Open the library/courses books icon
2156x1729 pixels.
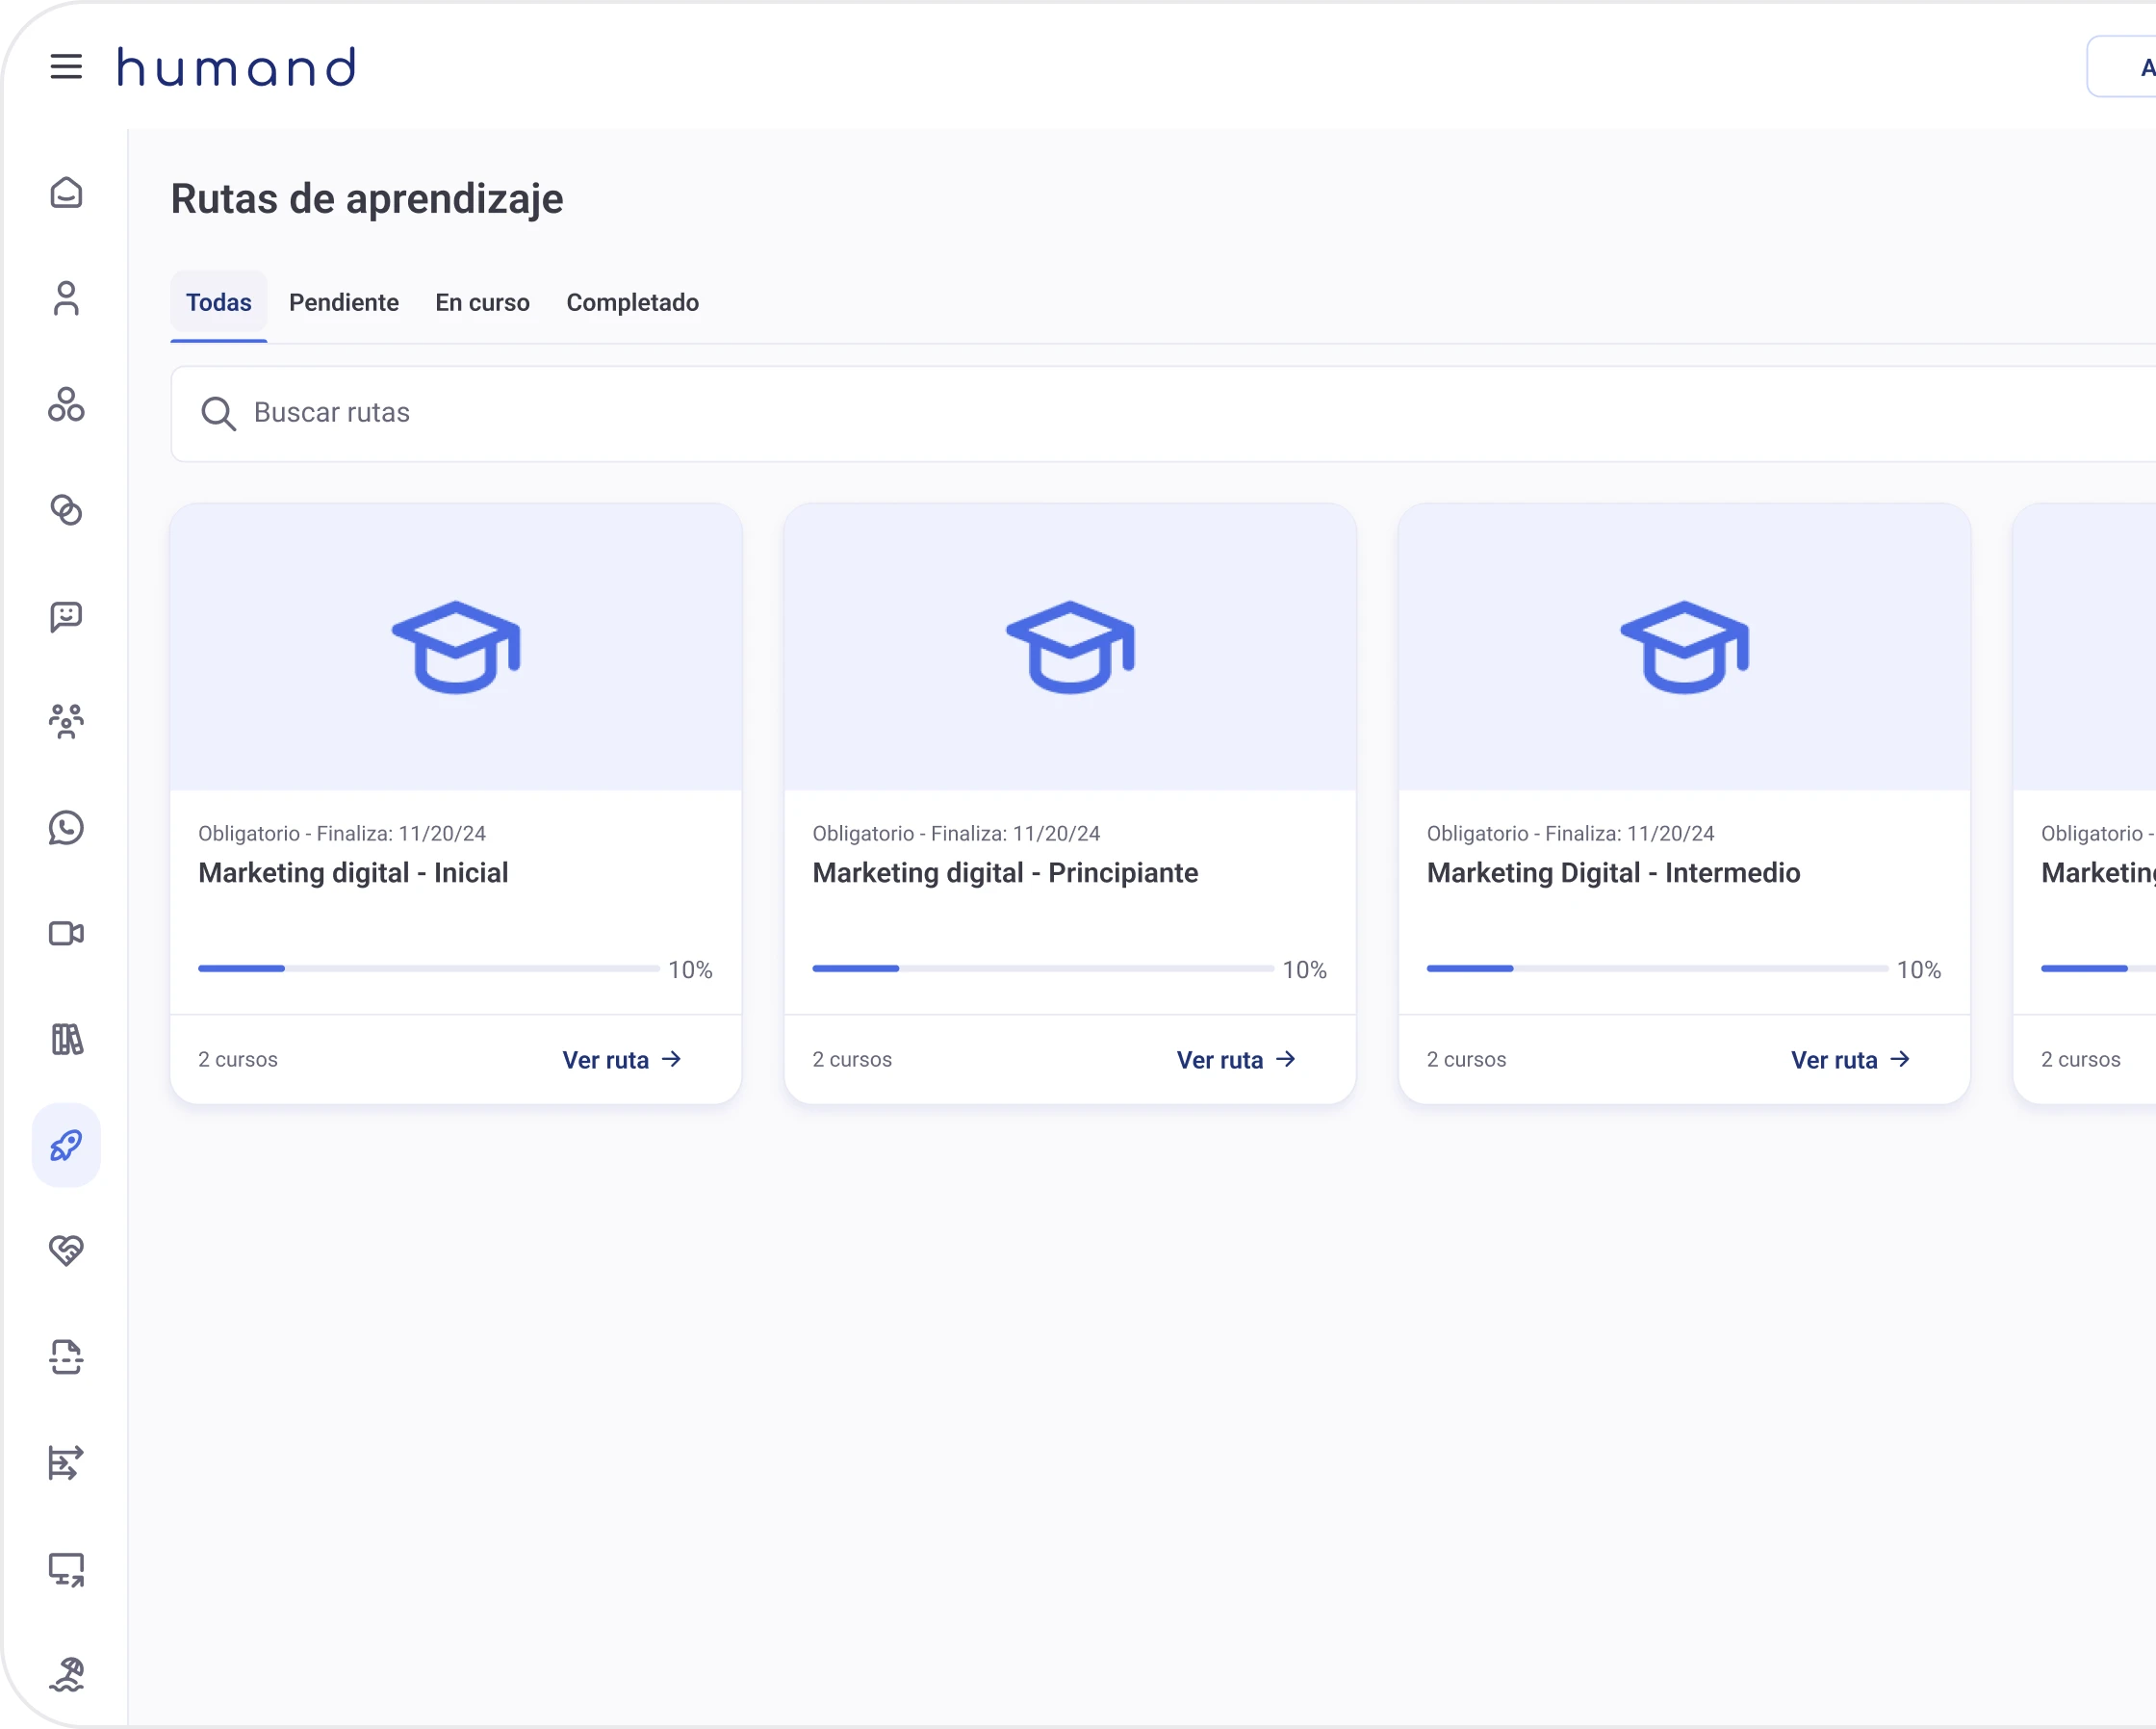click(66, 1040)
